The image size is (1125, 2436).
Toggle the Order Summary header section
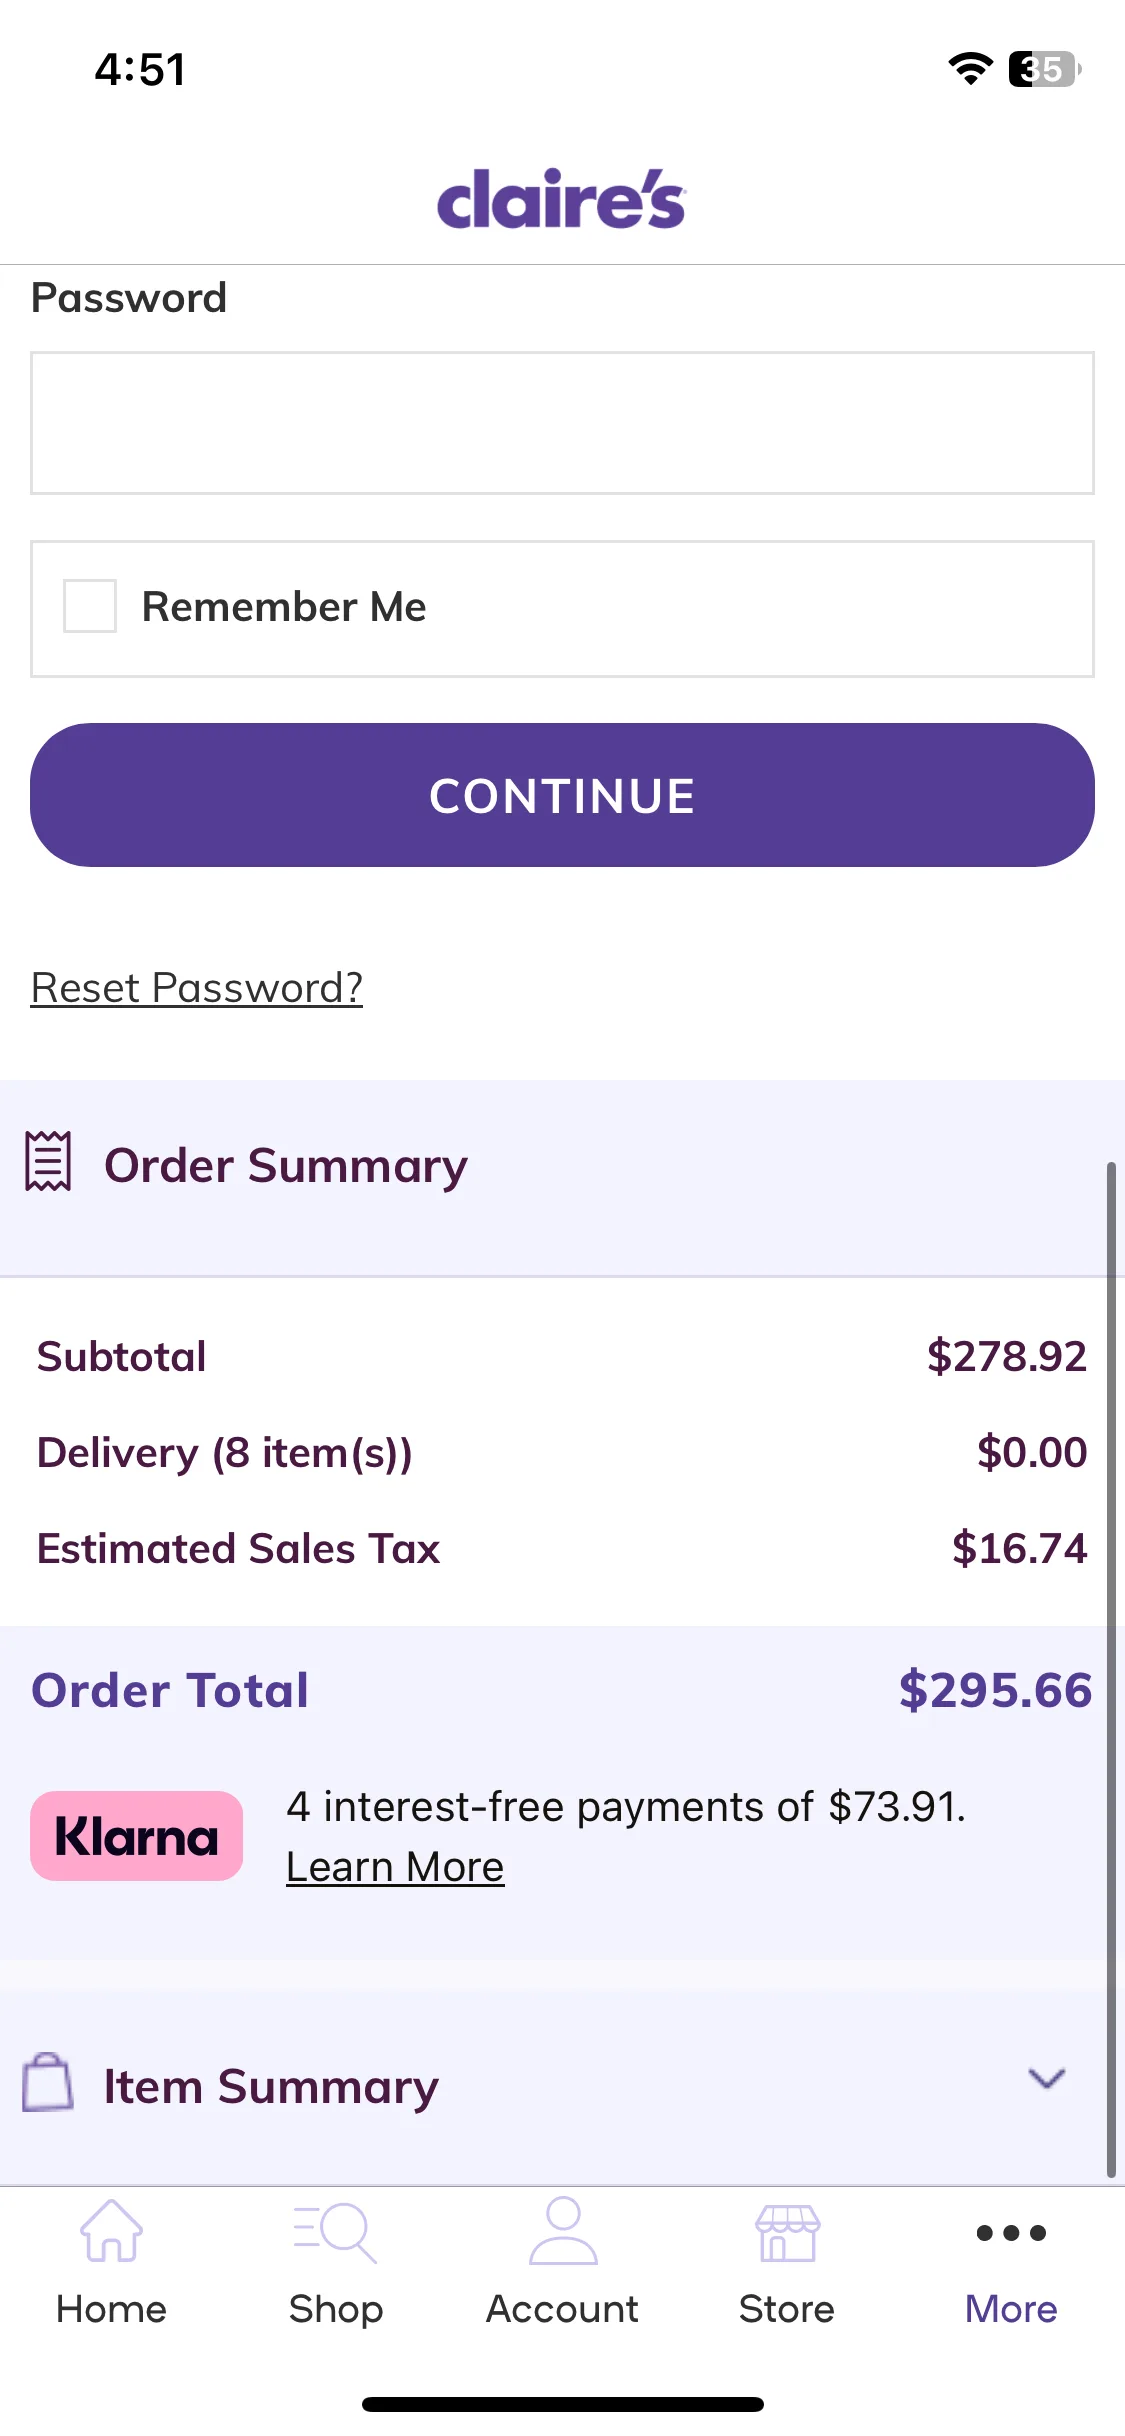tap(555, 1166)
